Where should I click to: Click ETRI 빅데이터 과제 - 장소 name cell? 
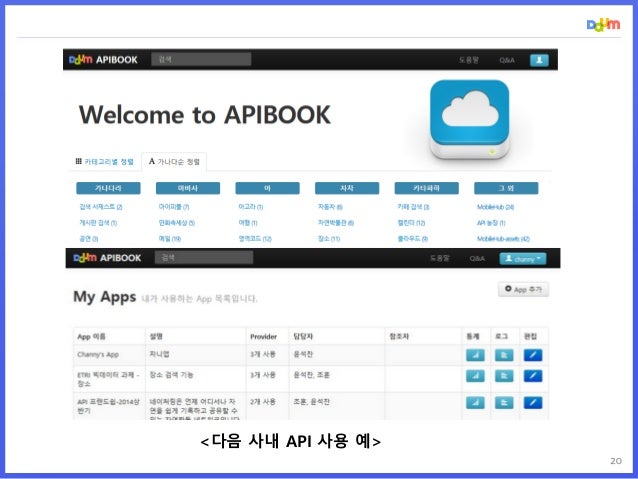tap(109, 379)
